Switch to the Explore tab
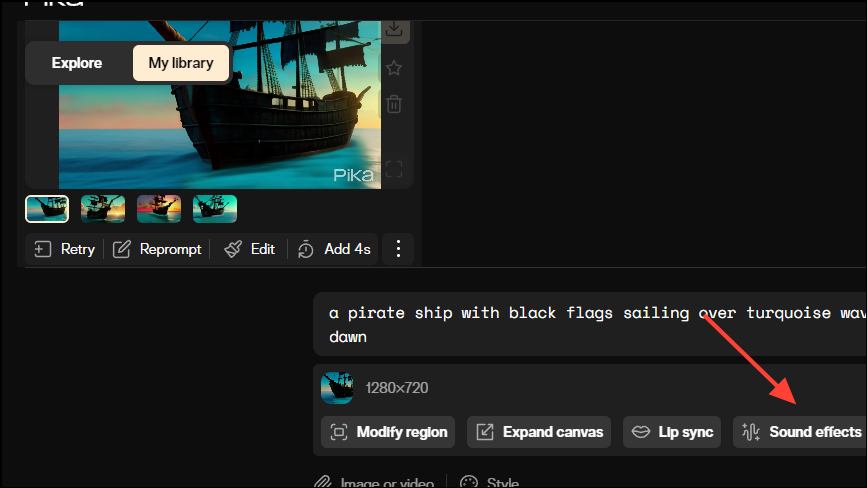The image size is (867, 488). click(77, 63)
